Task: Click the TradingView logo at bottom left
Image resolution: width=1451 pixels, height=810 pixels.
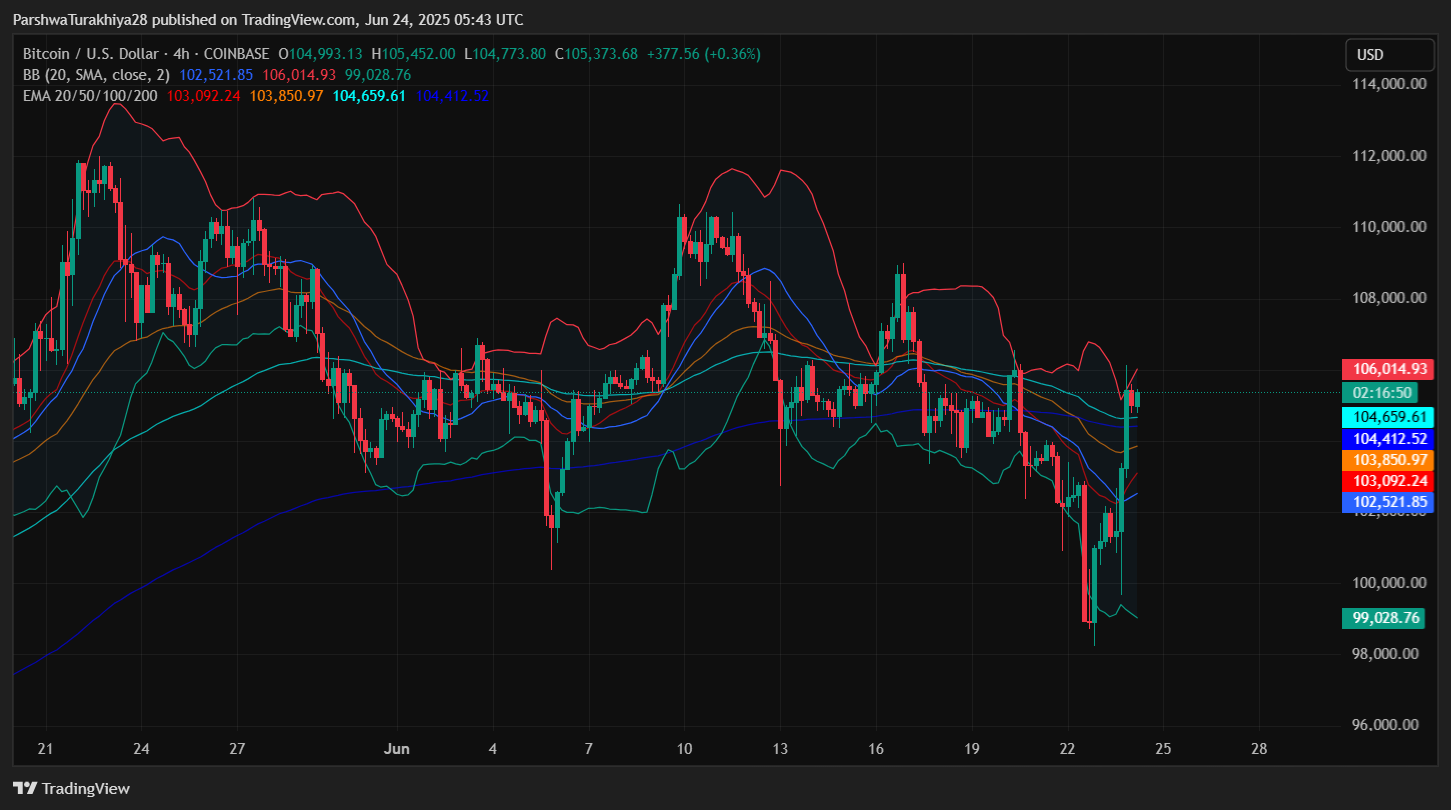Action: coord(71,788)
